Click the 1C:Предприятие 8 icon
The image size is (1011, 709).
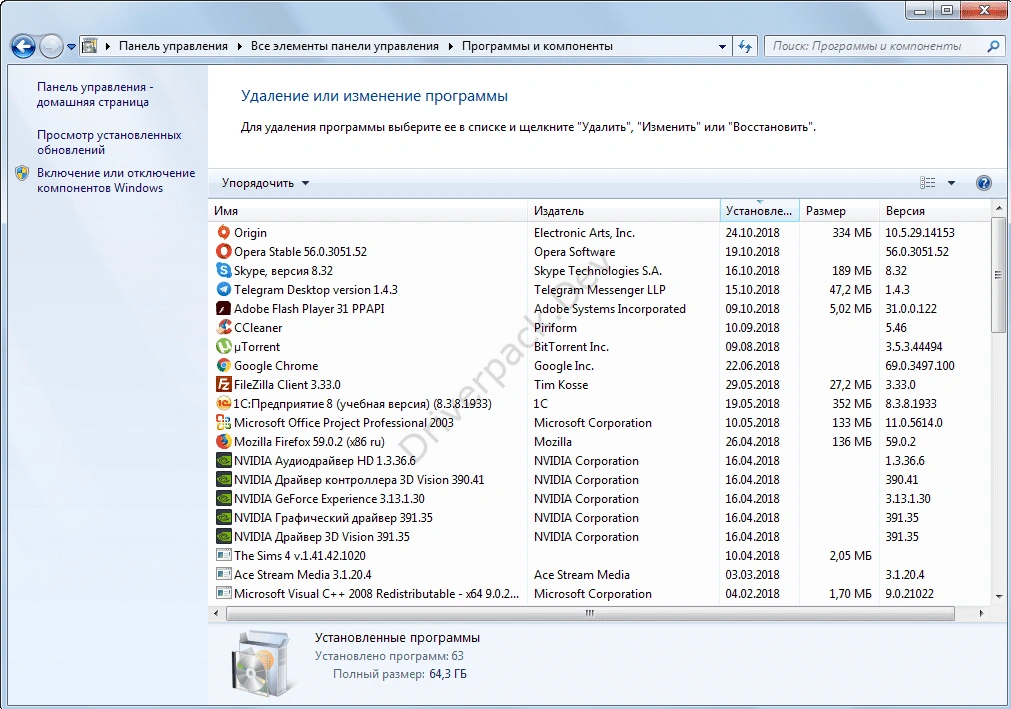point(223,403)
